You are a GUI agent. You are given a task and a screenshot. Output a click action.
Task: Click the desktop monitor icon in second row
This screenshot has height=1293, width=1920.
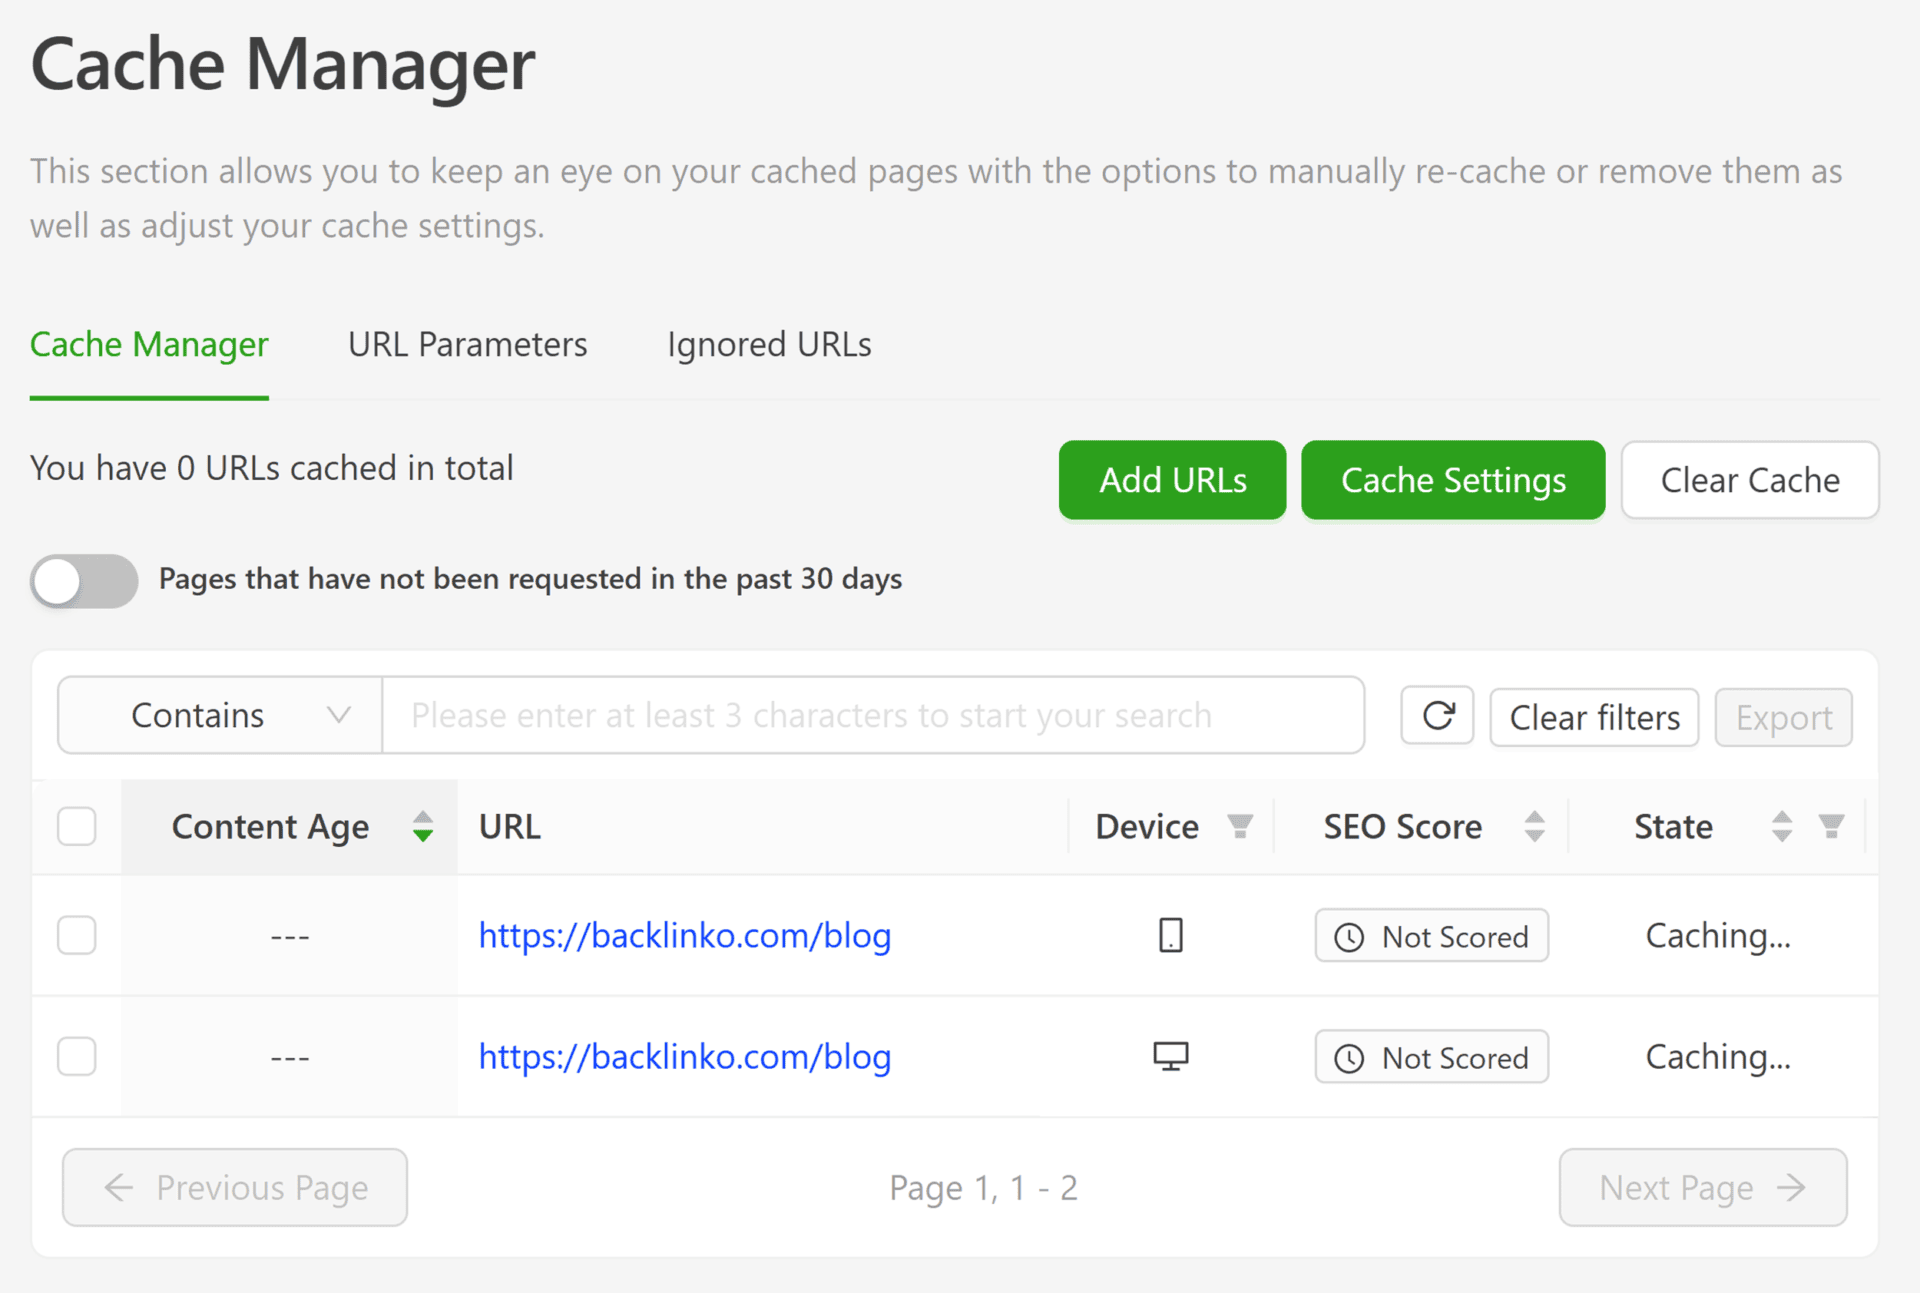coord(1170,1057)
